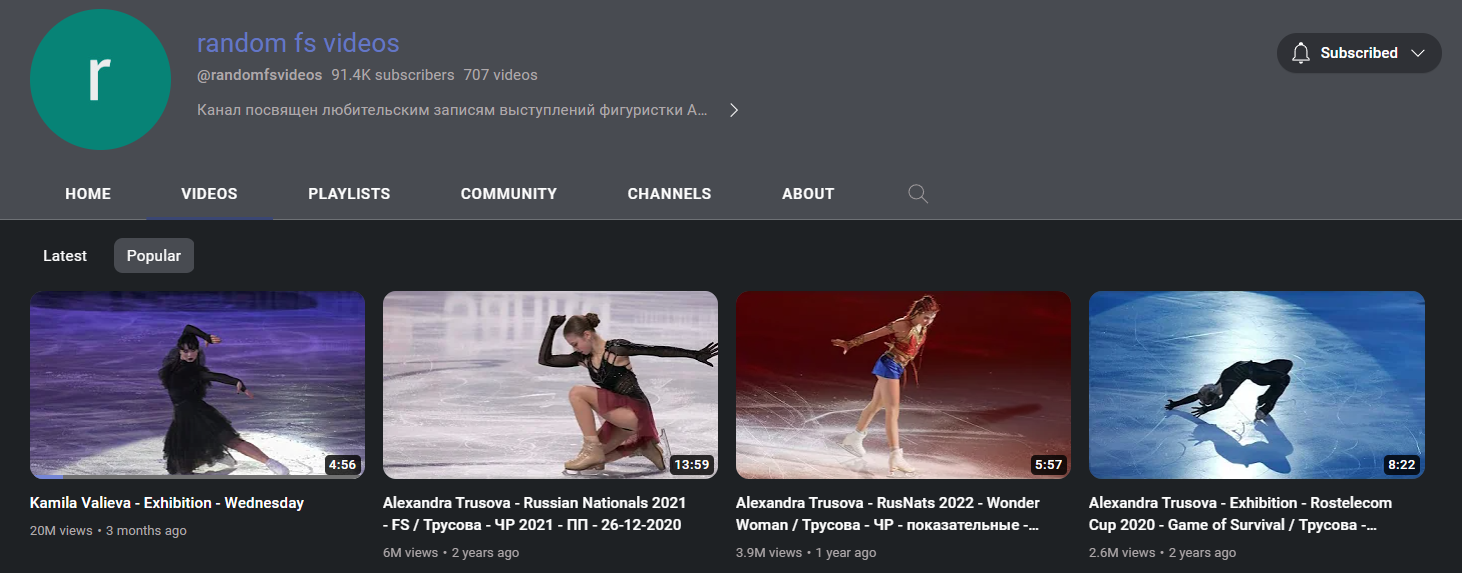
Task: Click the random fs videos channel name
Action: [298, 44]
